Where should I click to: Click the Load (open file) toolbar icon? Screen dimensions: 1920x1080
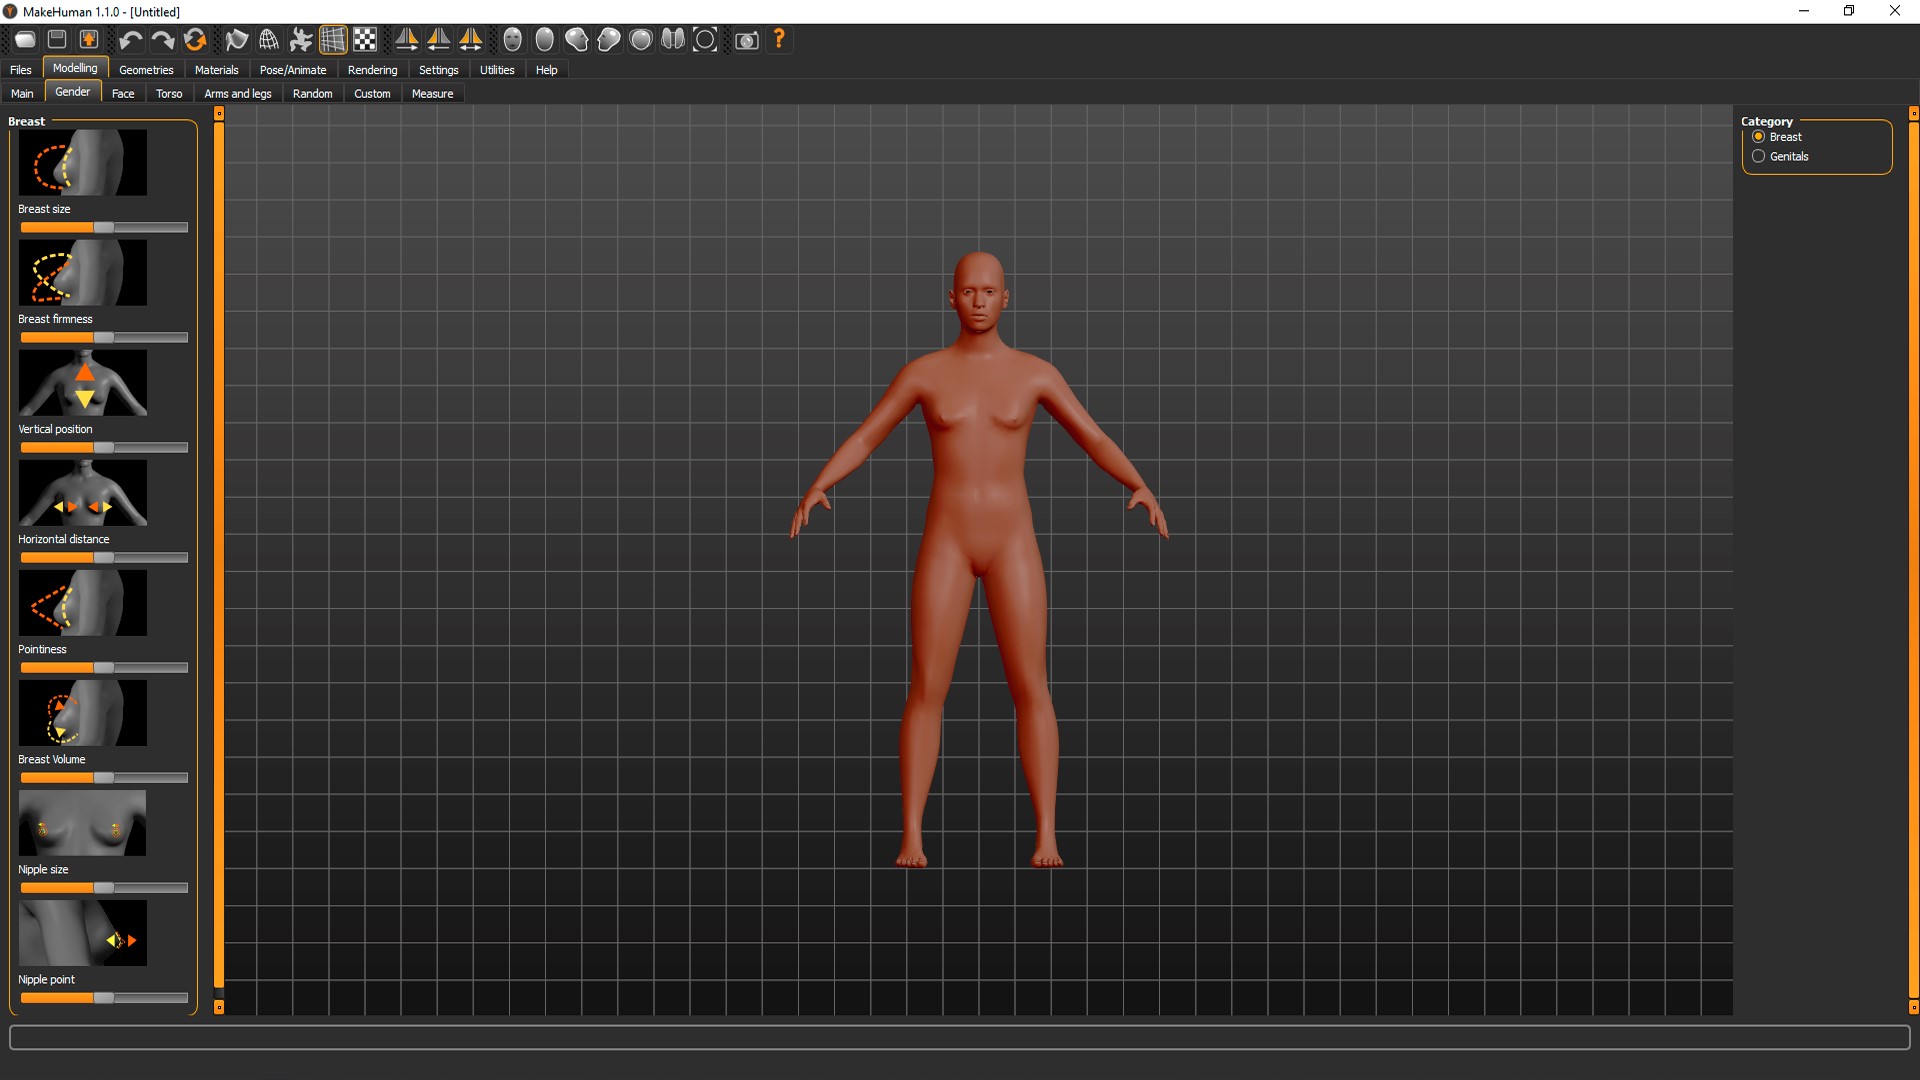25,40
